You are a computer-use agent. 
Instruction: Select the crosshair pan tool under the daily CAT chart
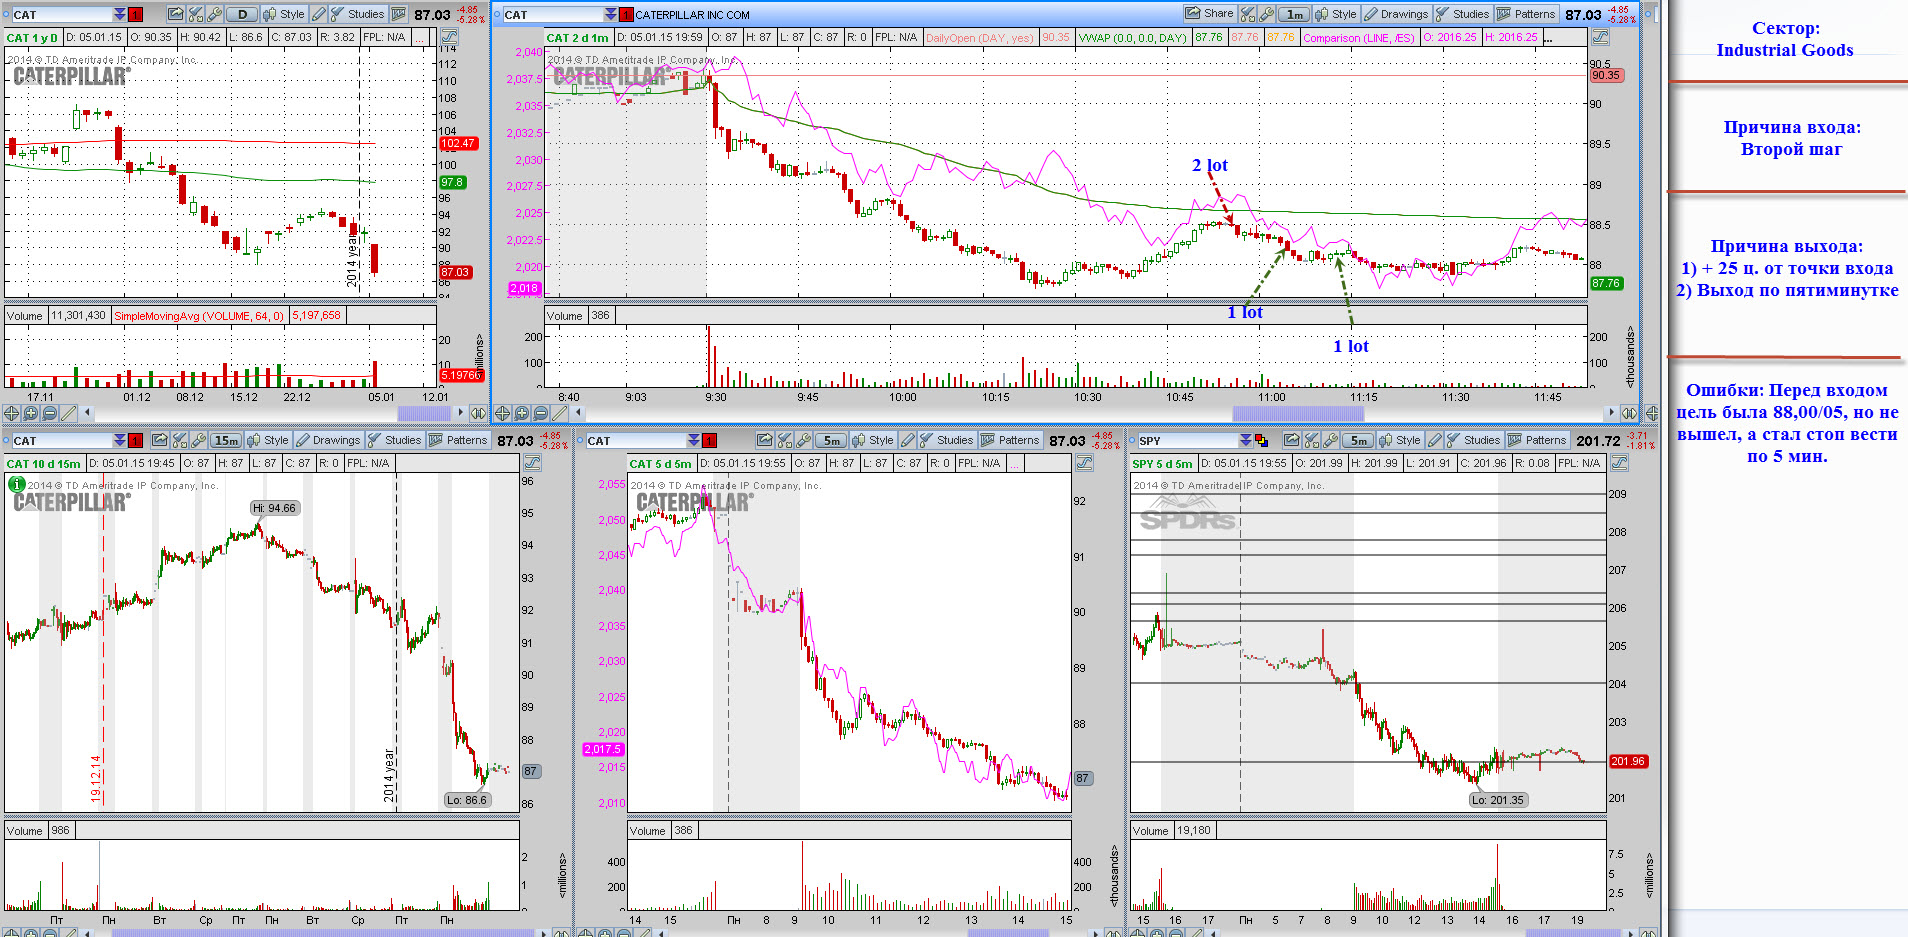[x=11, y=413]
